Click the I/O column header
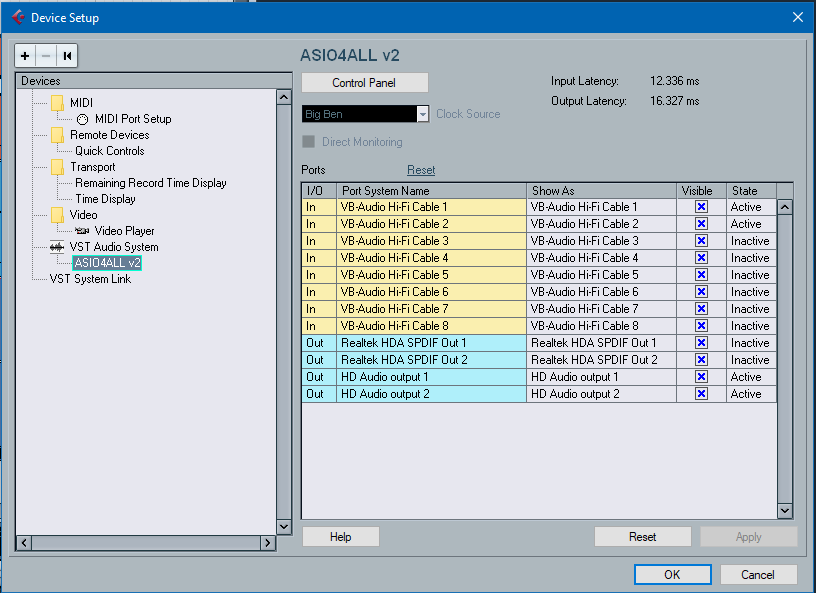The width and height of the screenshot is (816, 593). (x=319, y=191)
